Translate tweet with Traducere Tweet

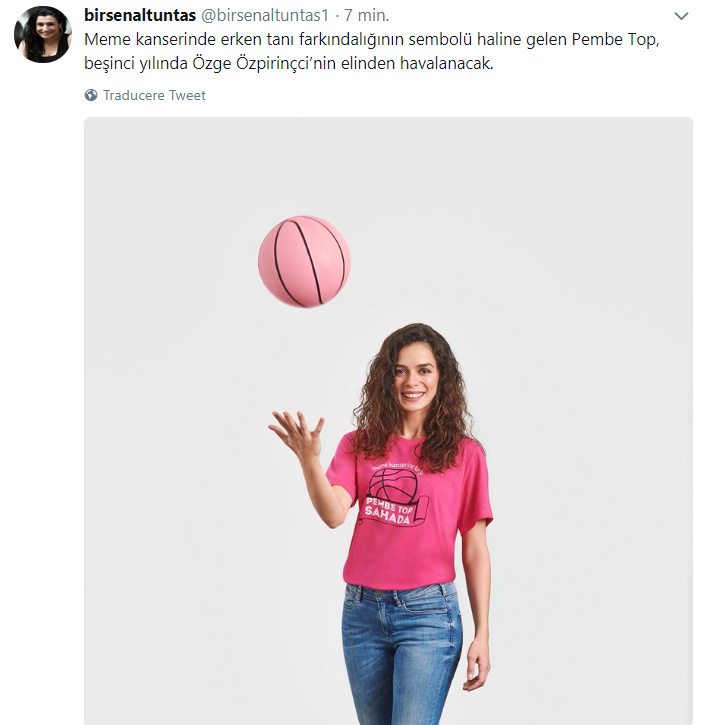[x=154, y=95]
